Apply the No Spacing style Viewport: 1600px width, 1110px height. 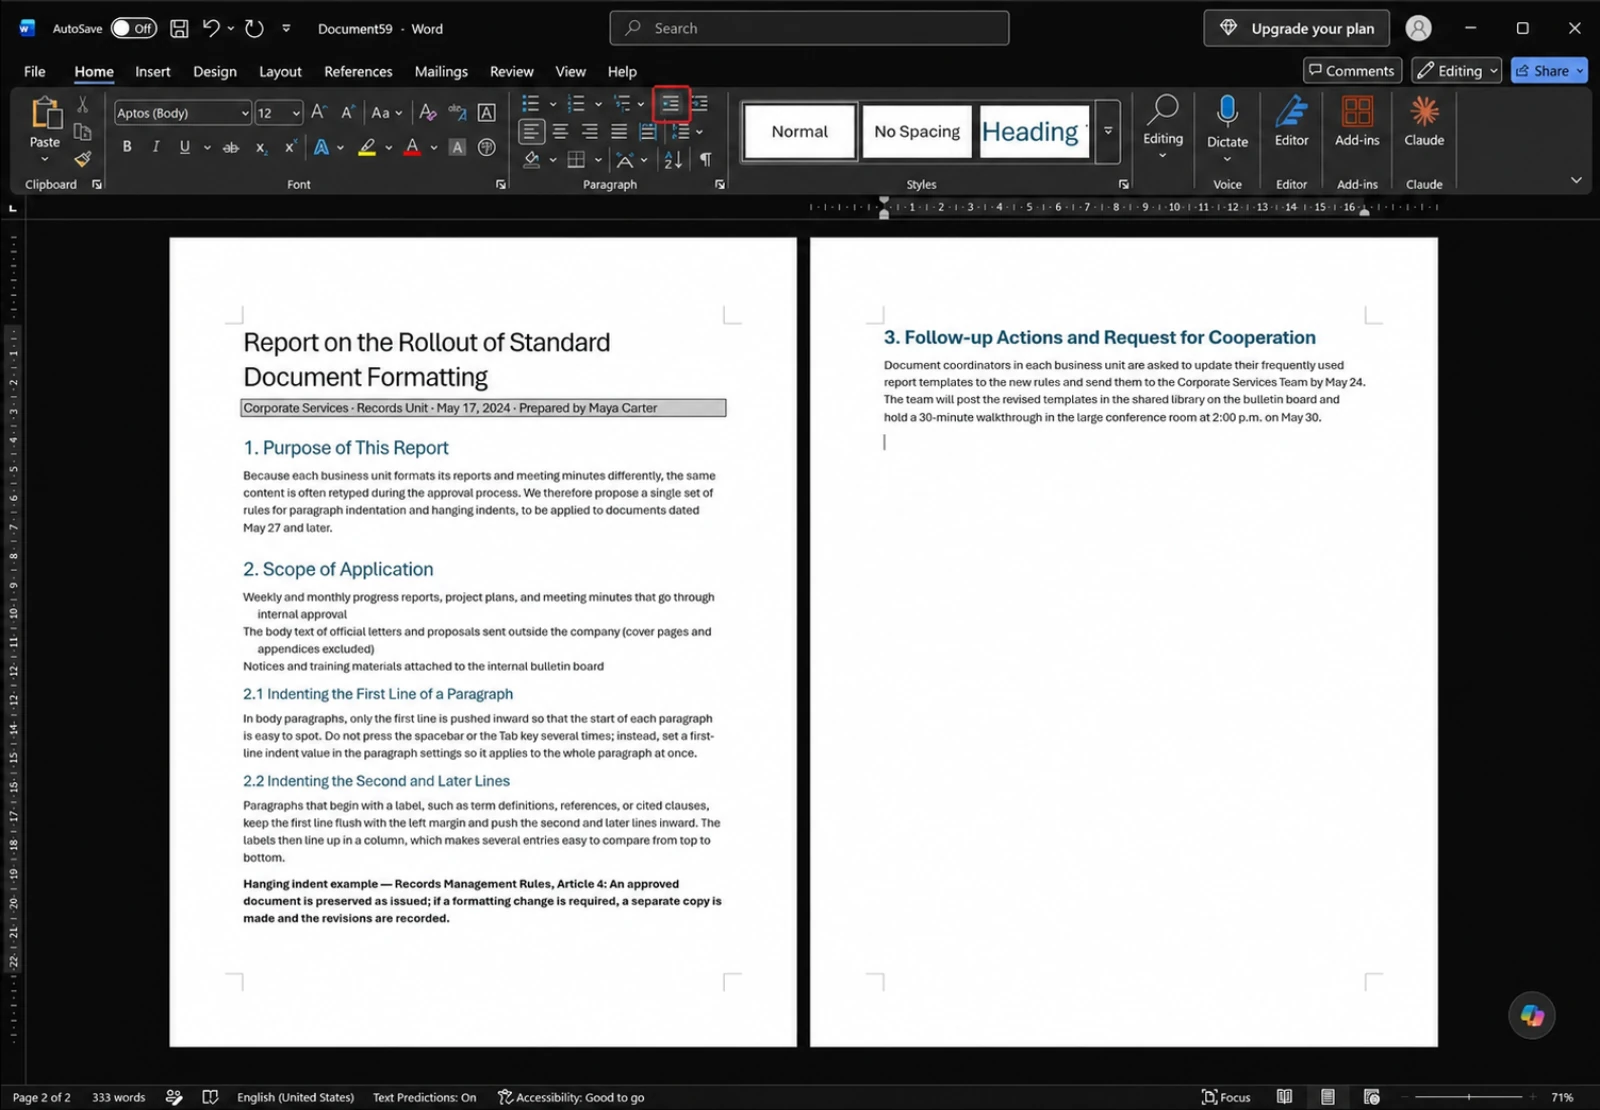(x=917, y=131)
